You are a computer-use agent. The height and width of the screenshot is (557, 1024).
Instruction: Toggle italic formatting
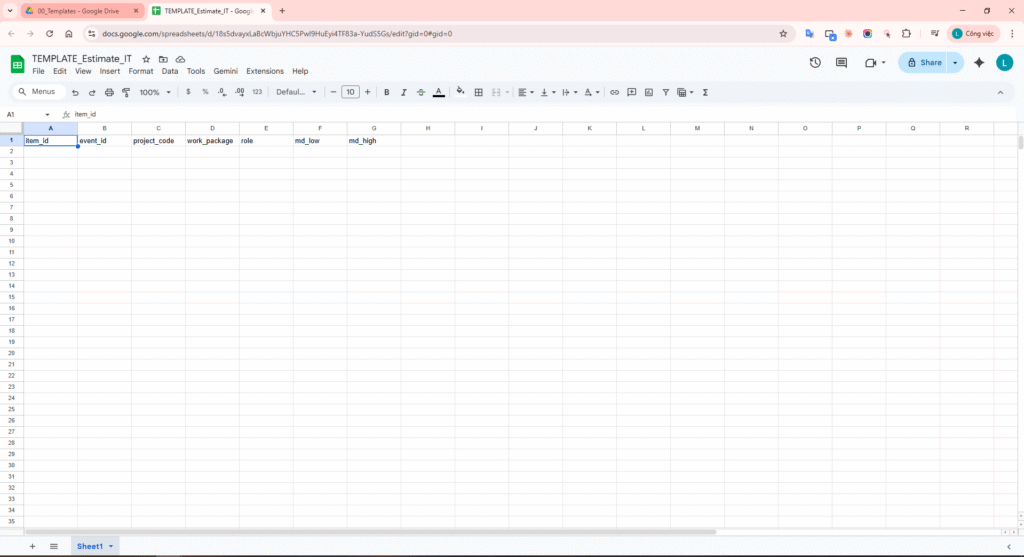[x=403, y=92]
